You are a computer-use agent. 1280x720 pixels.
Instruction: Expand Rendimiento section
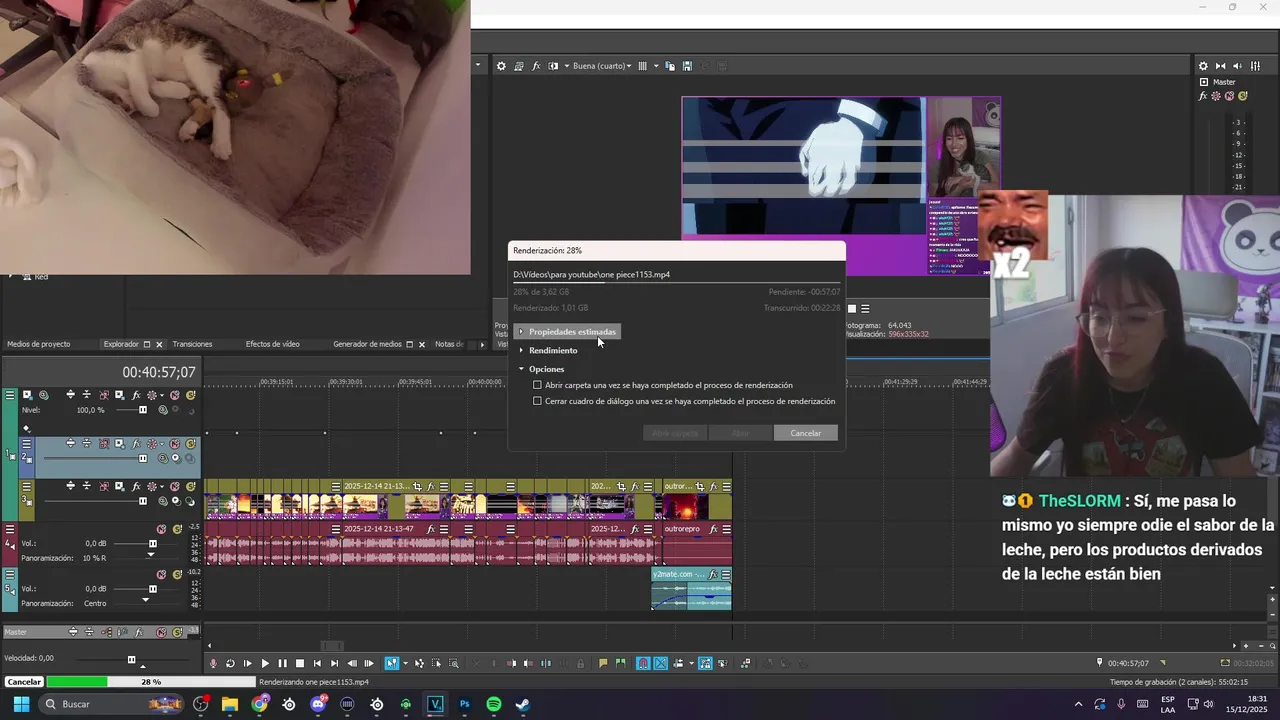coord(548,350)
